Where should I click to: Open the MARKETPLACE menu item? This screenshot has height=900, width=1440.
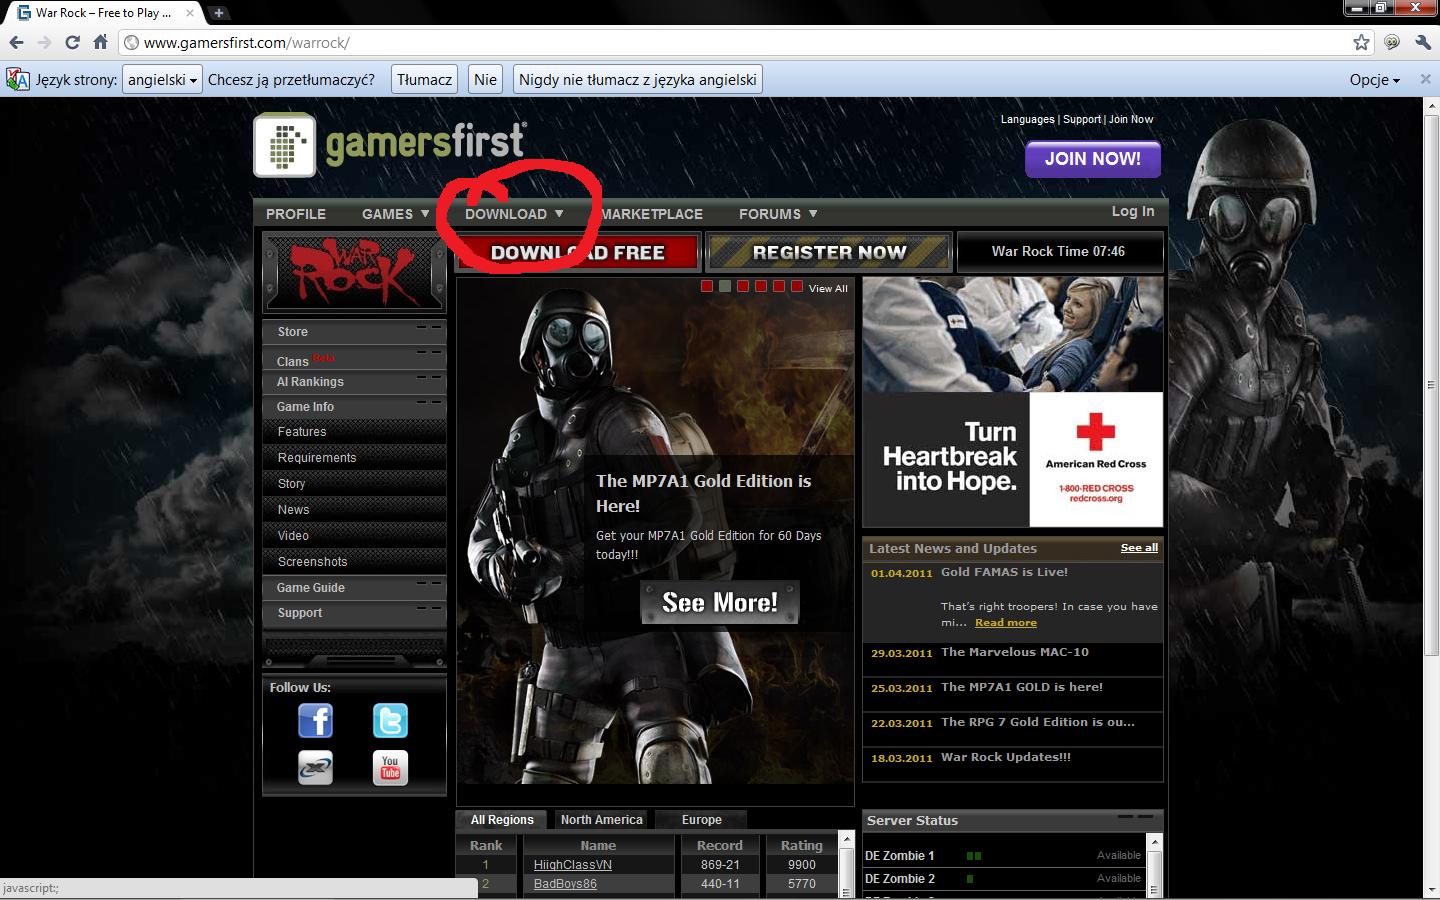pyautogui.click(x=652, y=214)
